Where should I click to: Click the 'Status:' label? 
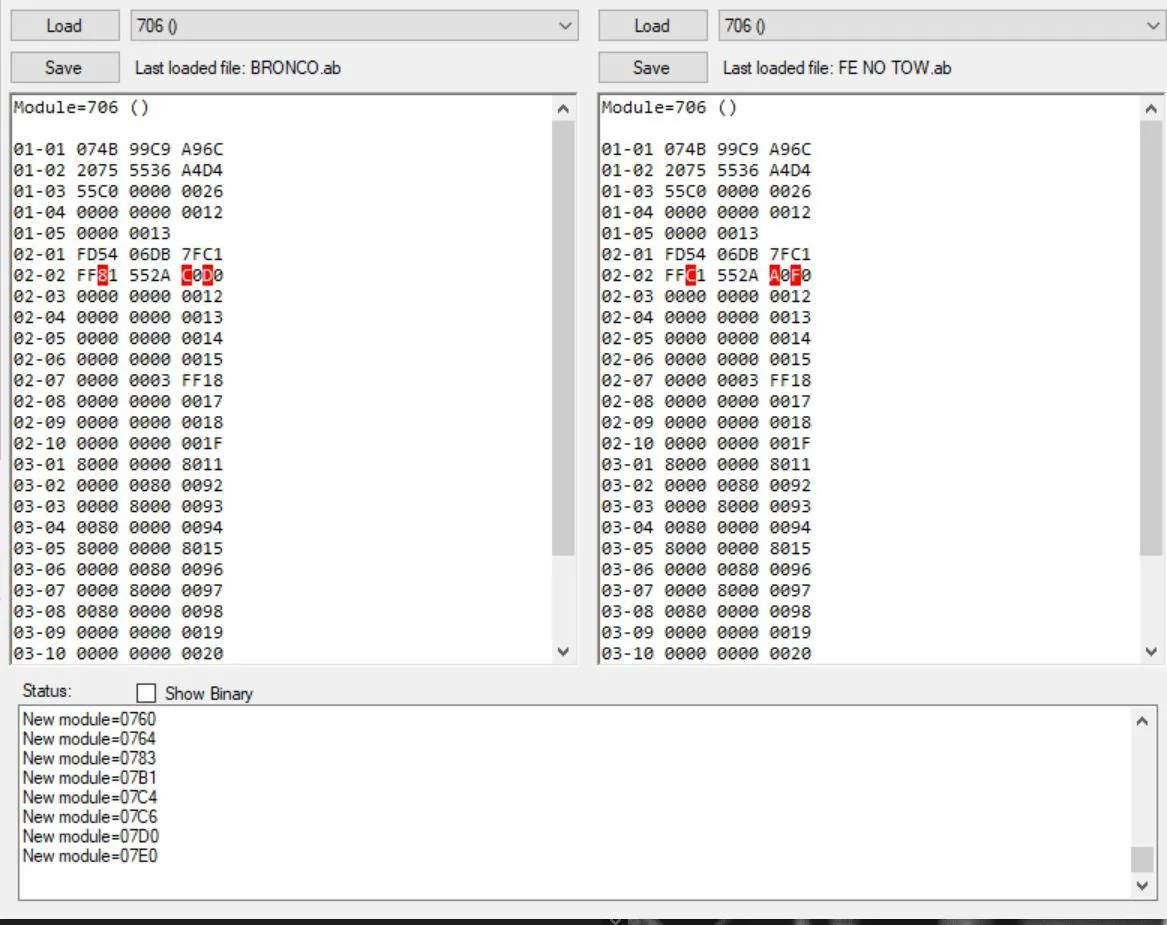[47, 691]
